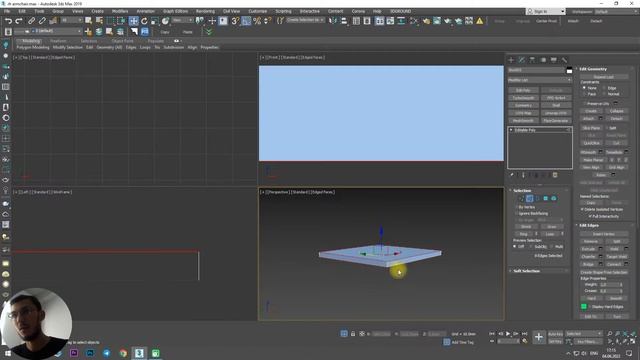
Task: Click the Chamfer button in Edit Edges
Action: click(x=588, y=256)
